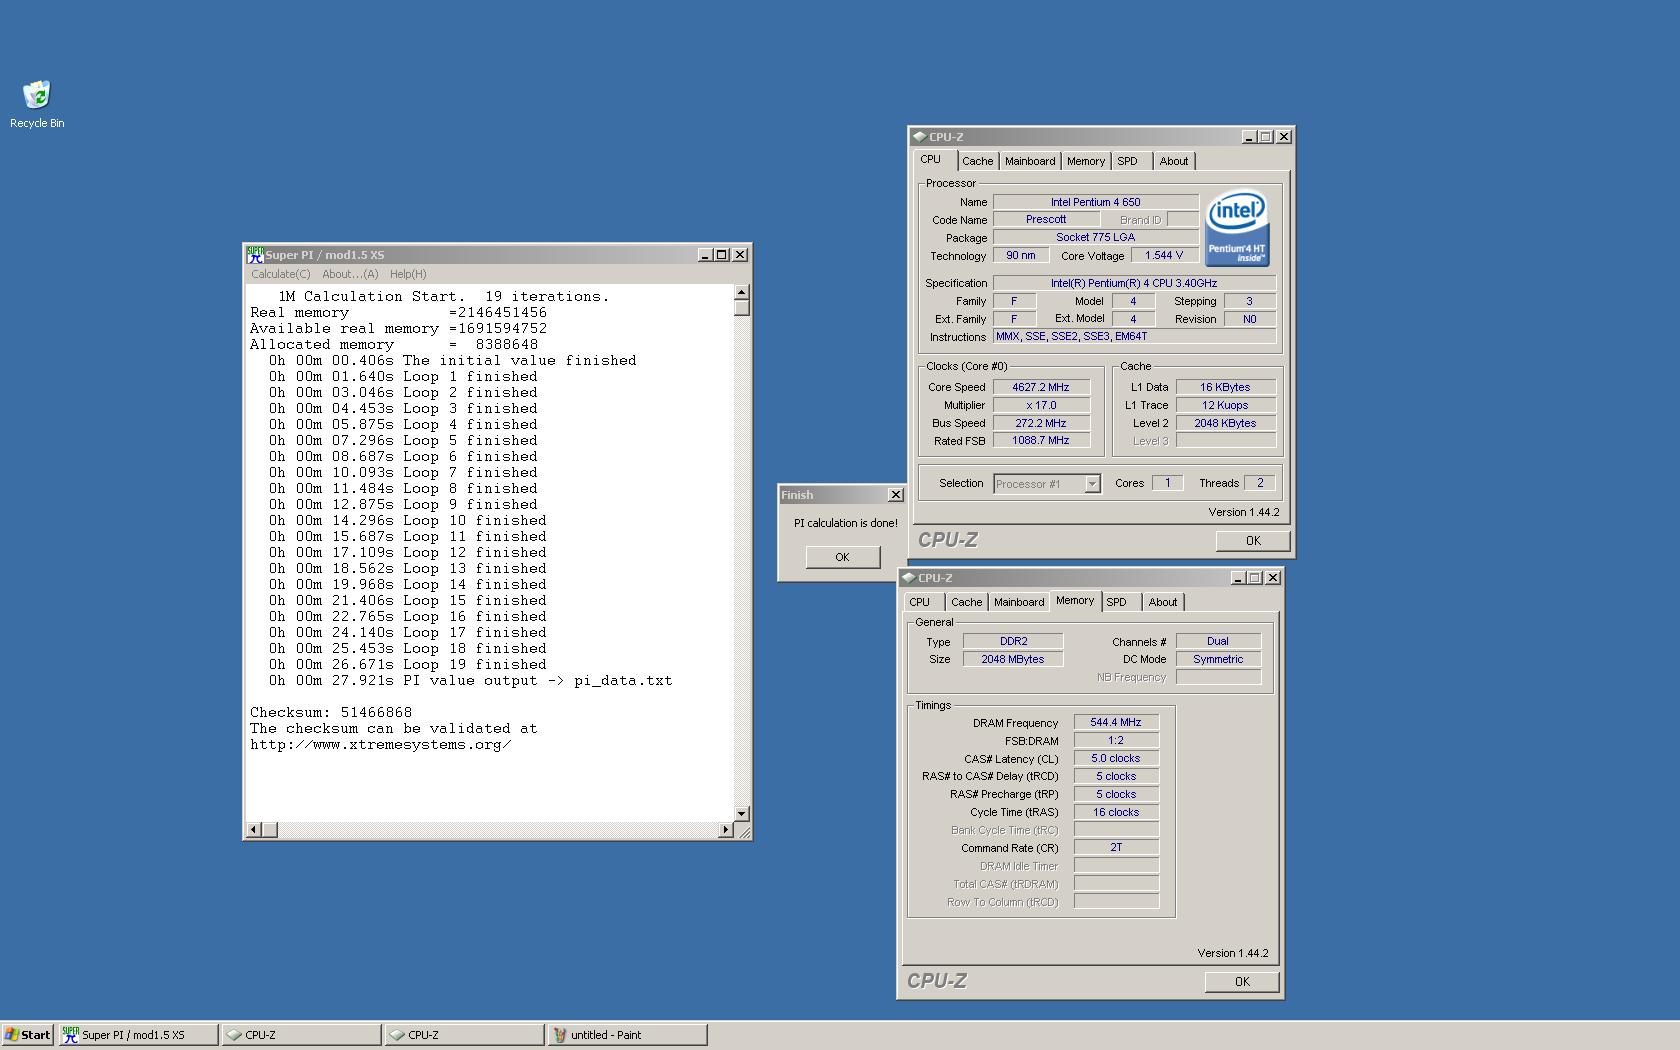The height and width of the screenshot is (1050, 1680).
Task: Click the xtremesystems.org URL text
Action: point(380,745)
